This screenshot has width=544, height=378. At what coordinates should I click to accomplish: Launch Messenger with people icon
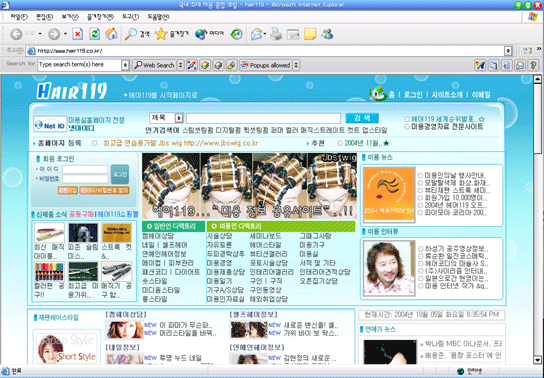(327, 34)
